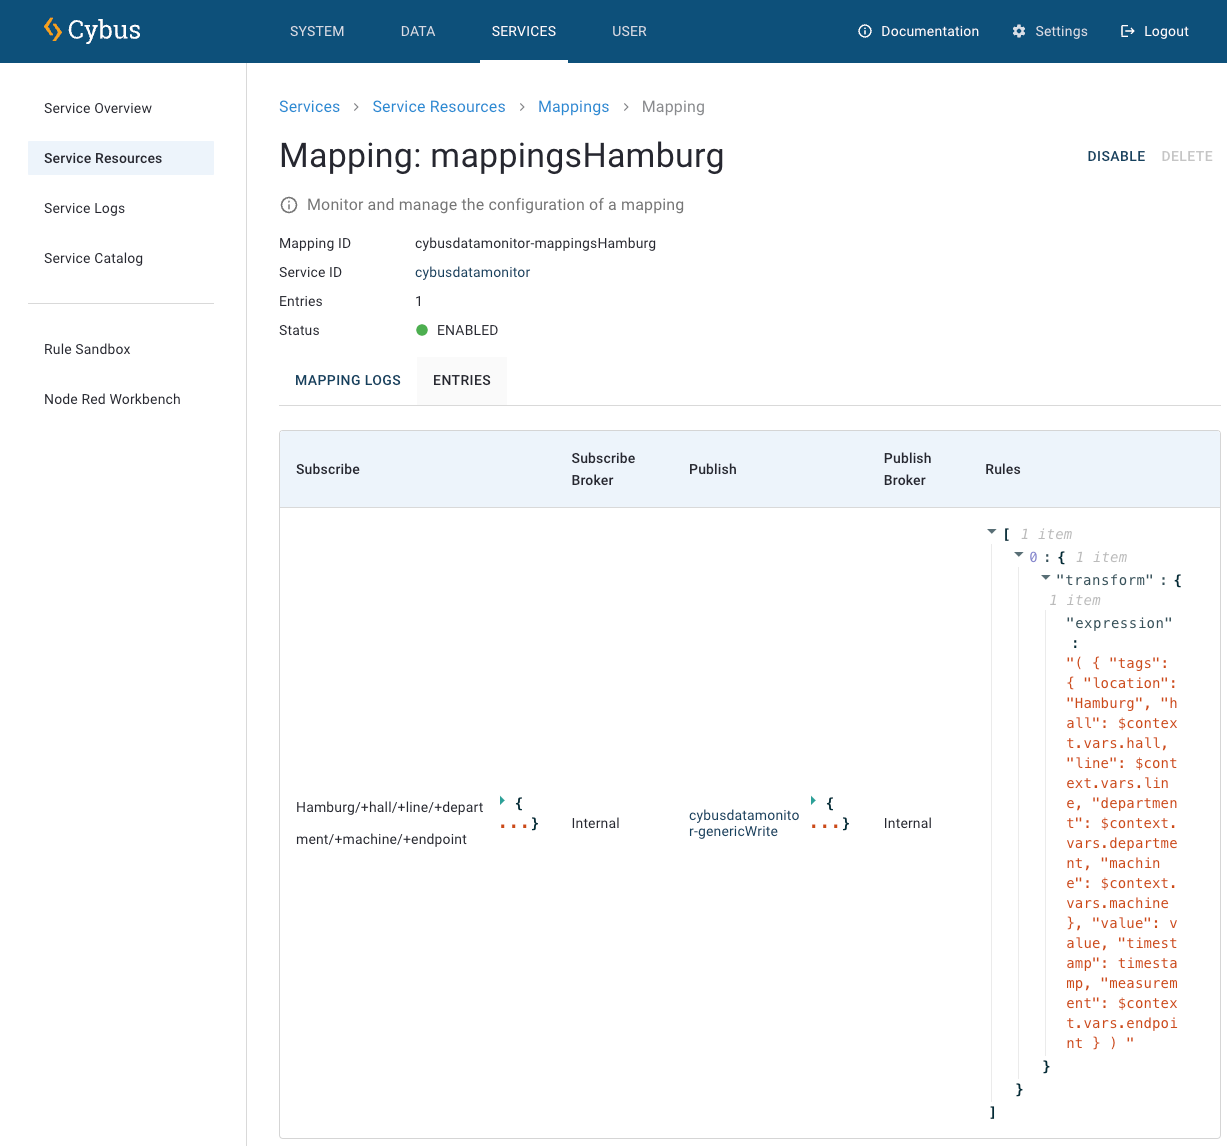This screenshot has width=1227, height=1146.
Task: Open the System menu in top navigation
Action: click(x=317, y=31)
